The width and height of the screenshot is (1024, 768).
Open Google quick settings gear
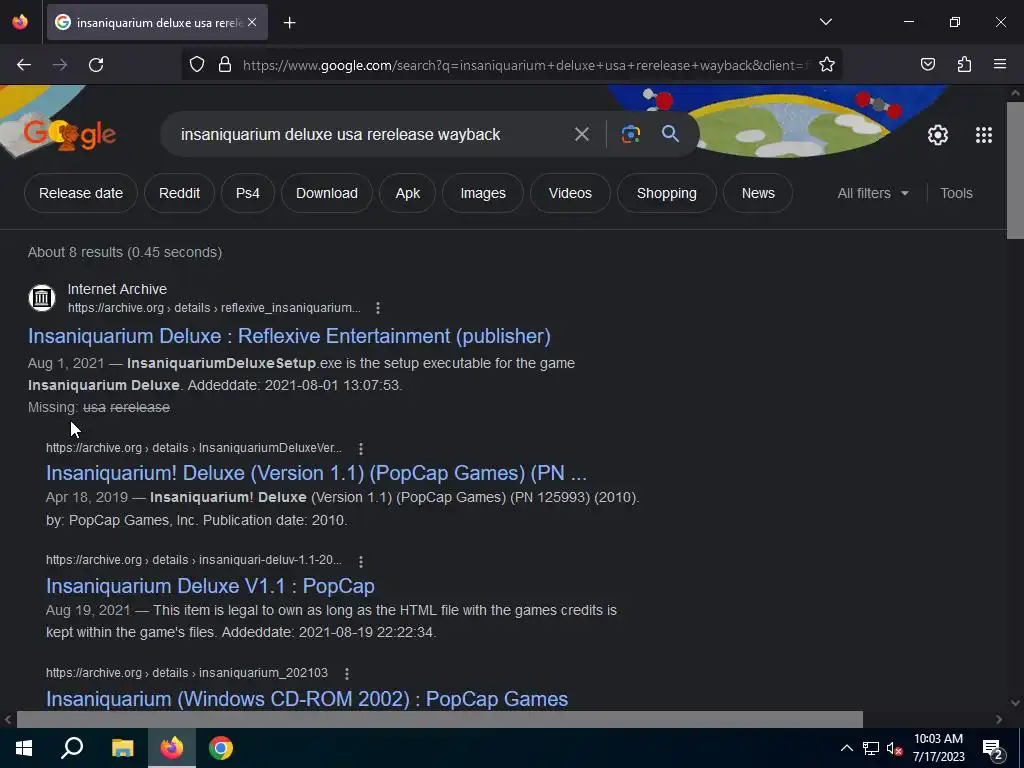click(938, 135)
